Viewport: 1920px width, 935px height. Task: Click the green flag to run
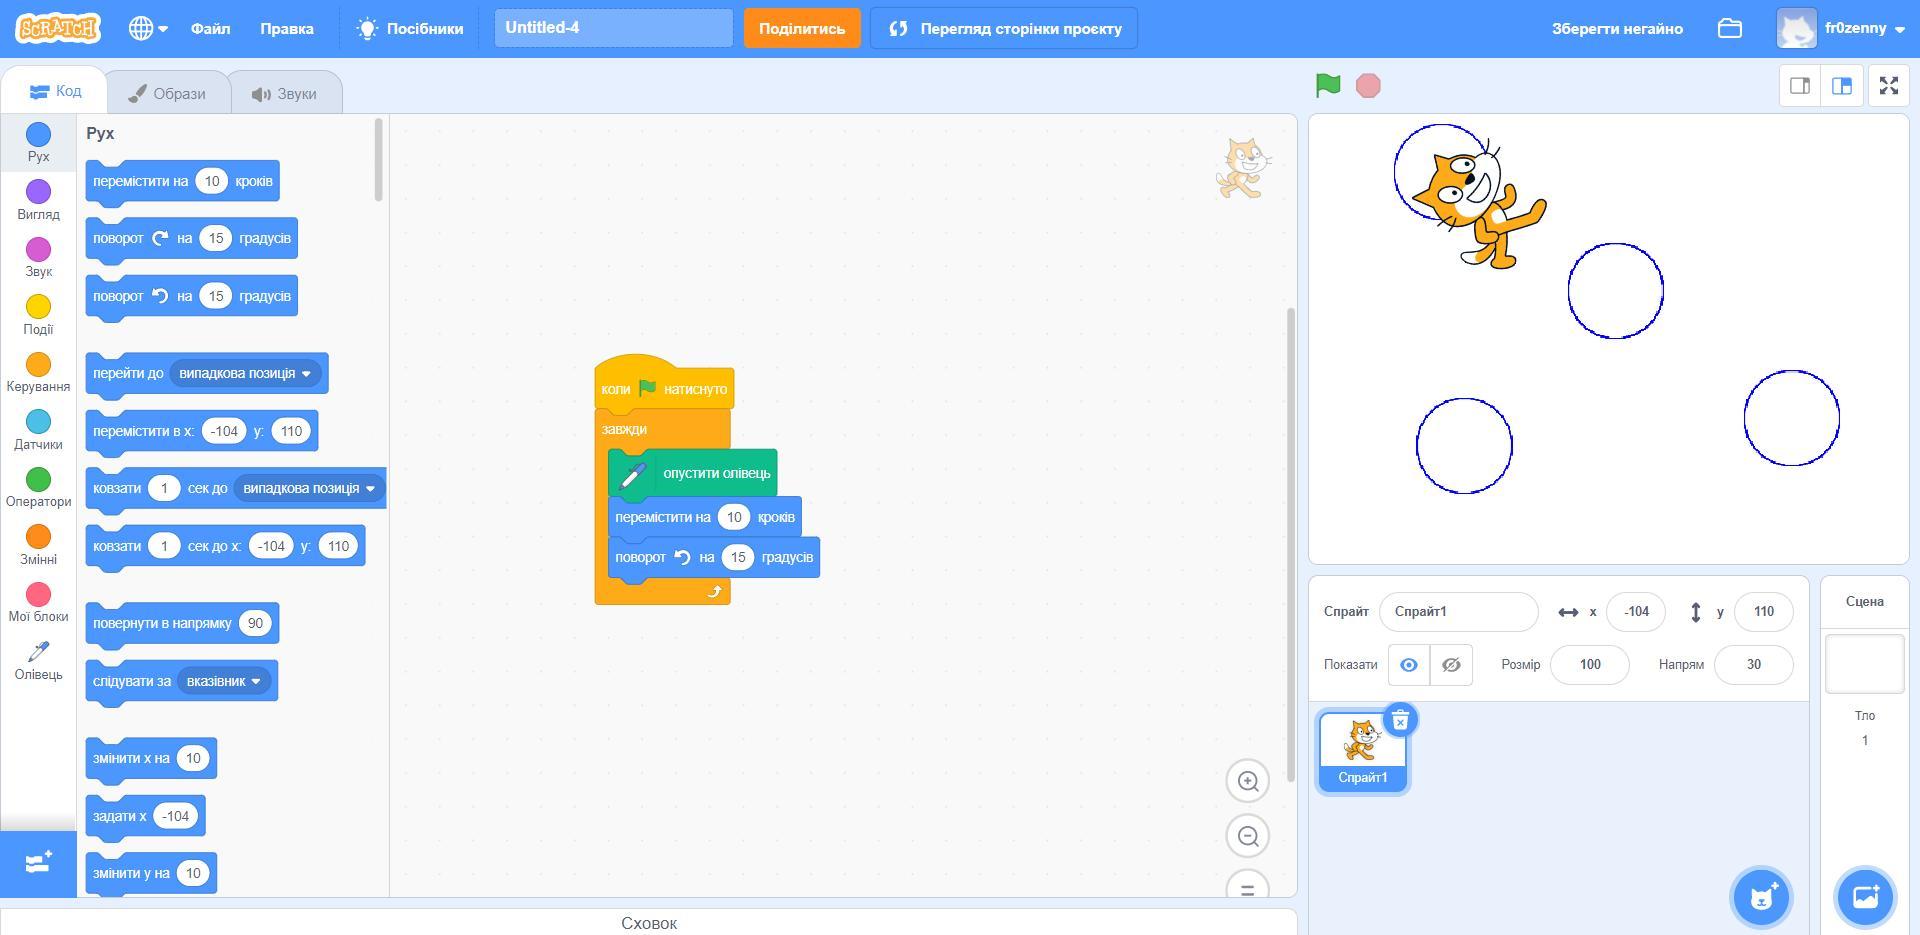(x=1328, y=86)
